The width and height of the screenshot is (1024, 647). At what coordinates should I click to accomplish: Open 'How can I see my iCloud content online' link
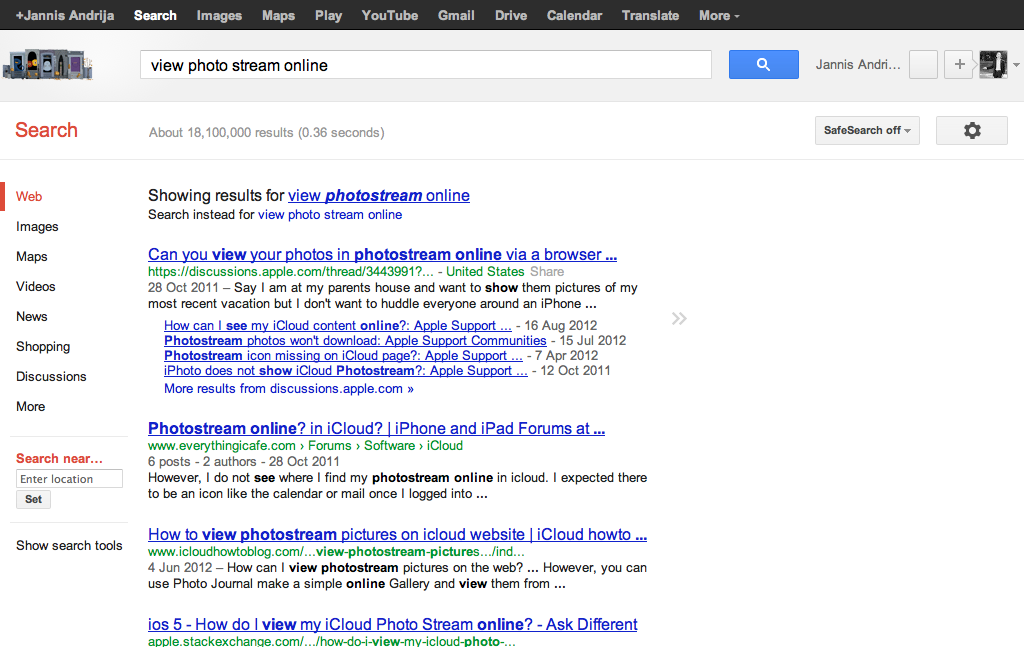338,325
